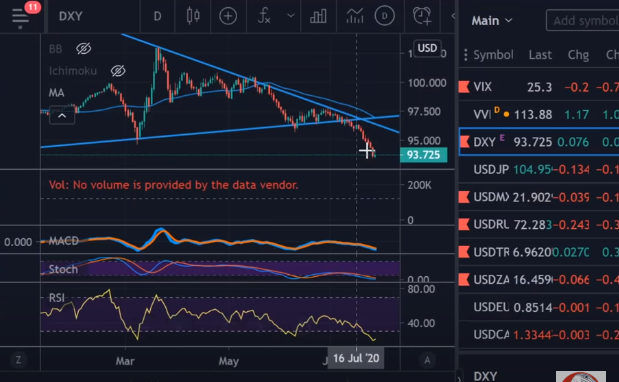The width and height of the screenshot is (619, 382).
Task: Select the USDRU row priced 72.283
Action: click(539, 225)
